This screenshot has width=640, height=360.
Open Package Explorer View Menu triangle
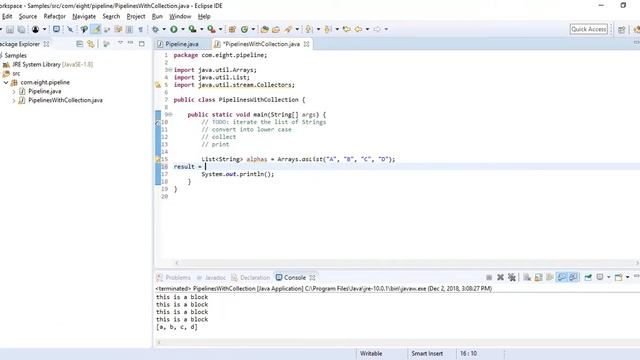tap(120, 43)
